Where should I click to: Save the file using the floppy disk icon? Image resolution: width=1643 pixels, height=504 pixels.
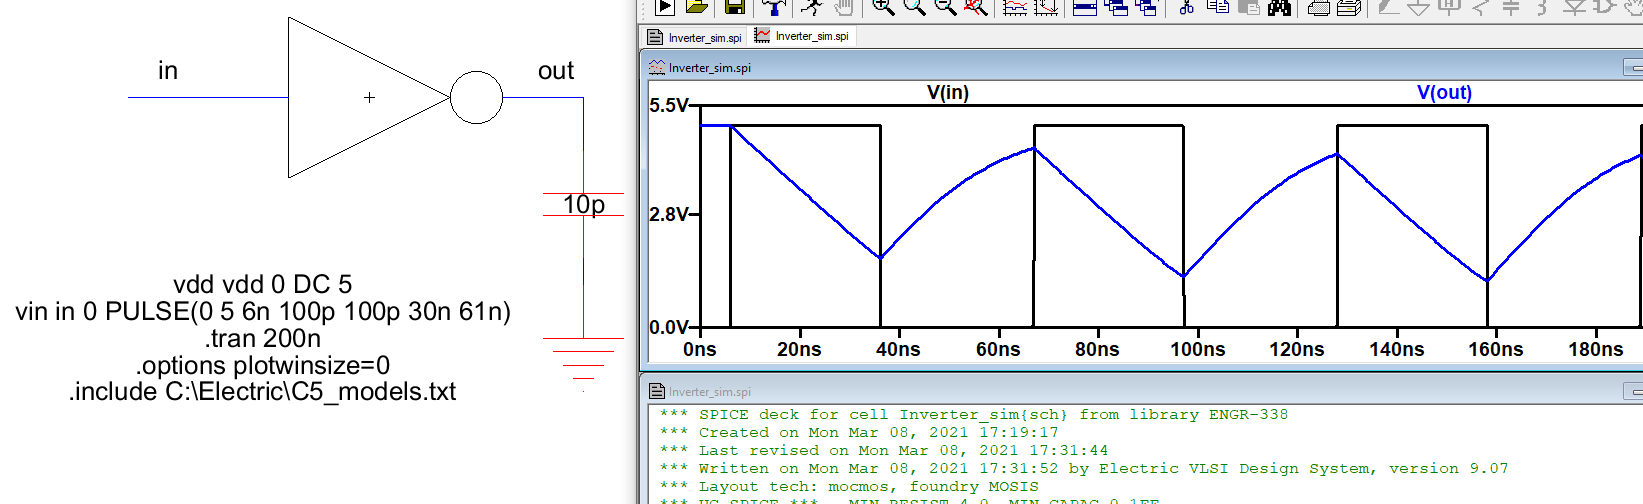[734, 8]
